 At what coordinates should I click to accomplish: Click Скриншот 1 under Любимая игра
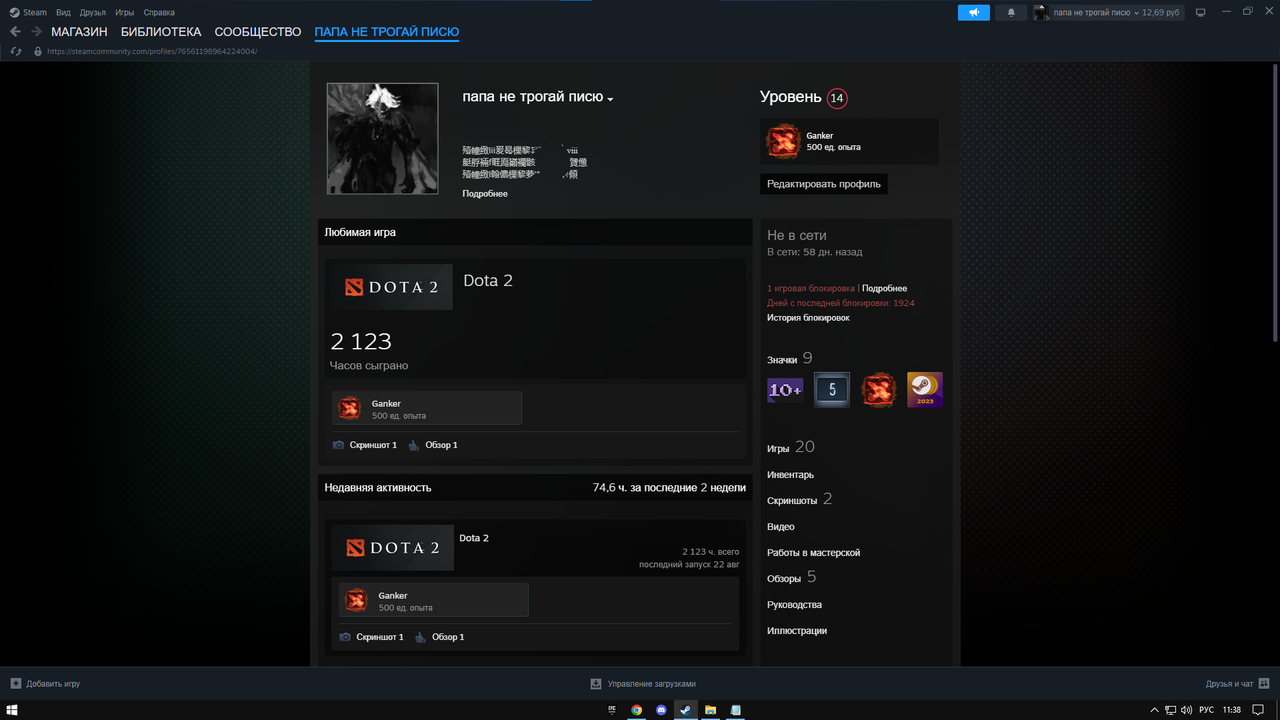pyautogui.click(x=365, y=445)
